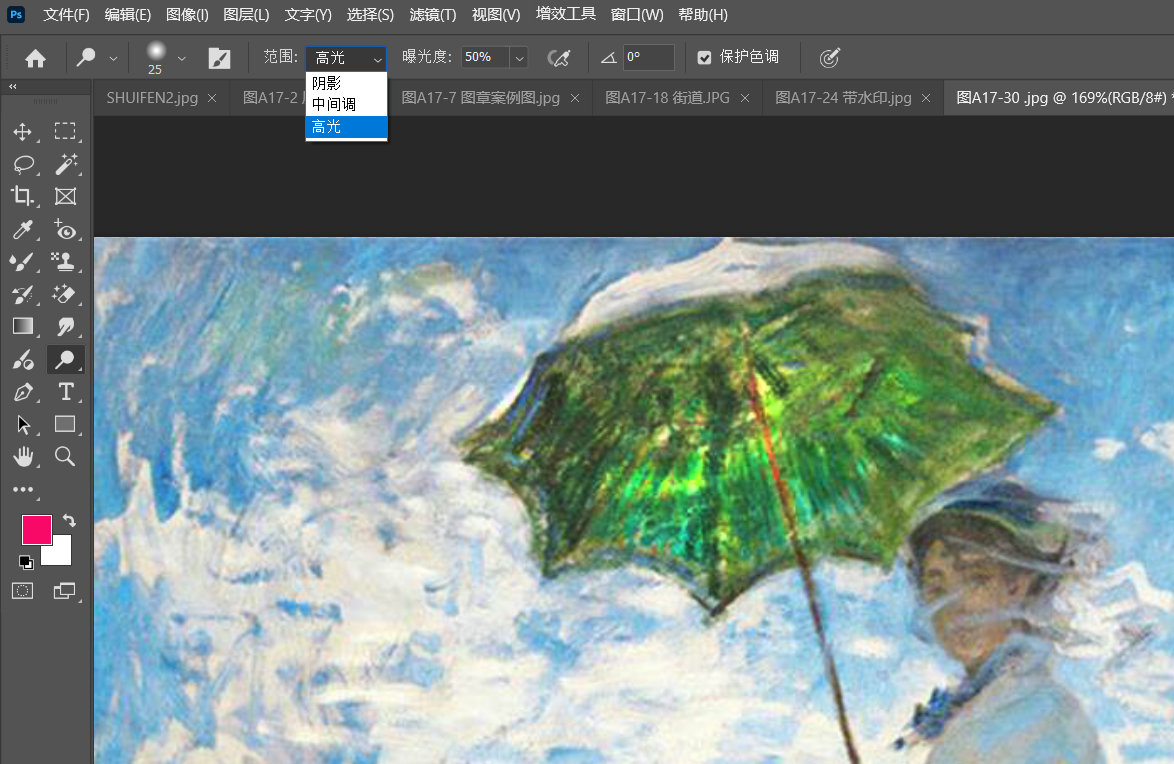Open the 图像(I) menu
The image size is (1174, 764).
point(187,15)
